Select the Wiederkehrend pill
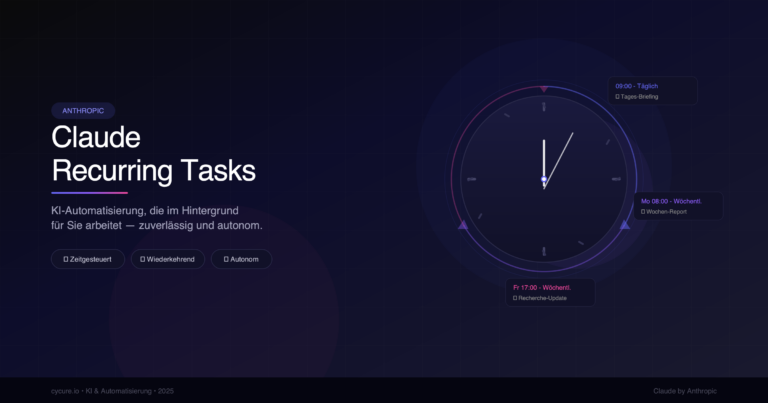Image resolution: width=768 pixels, height=403 pixels. click(x=168, y=259)
